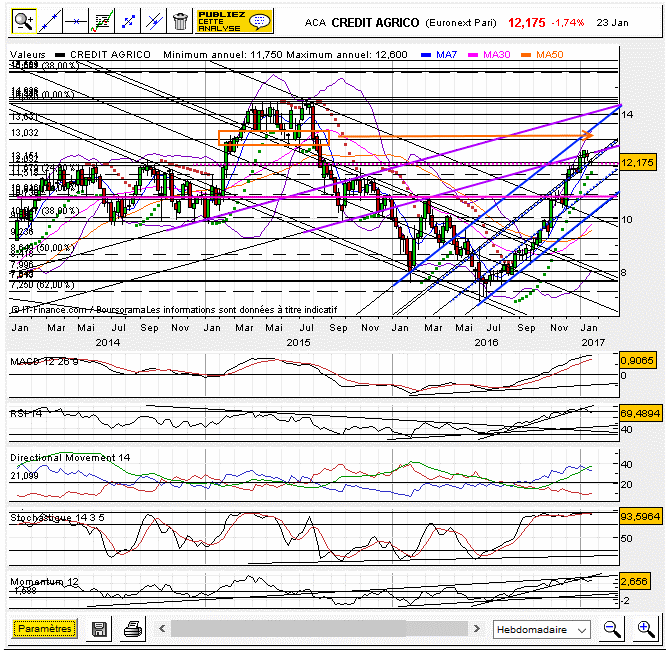Click the Maximum annuel: 12,600 text
The width and height of the screenshot is (666, 650).
click(x=347, y=54)
